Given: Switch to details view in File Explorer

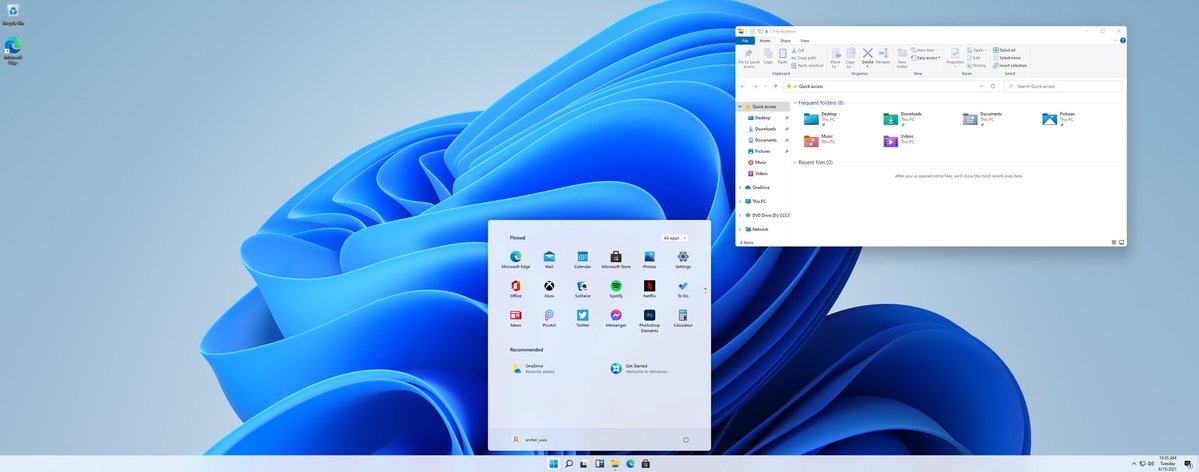Looking at the screenshot, I should pos(1113,242).
